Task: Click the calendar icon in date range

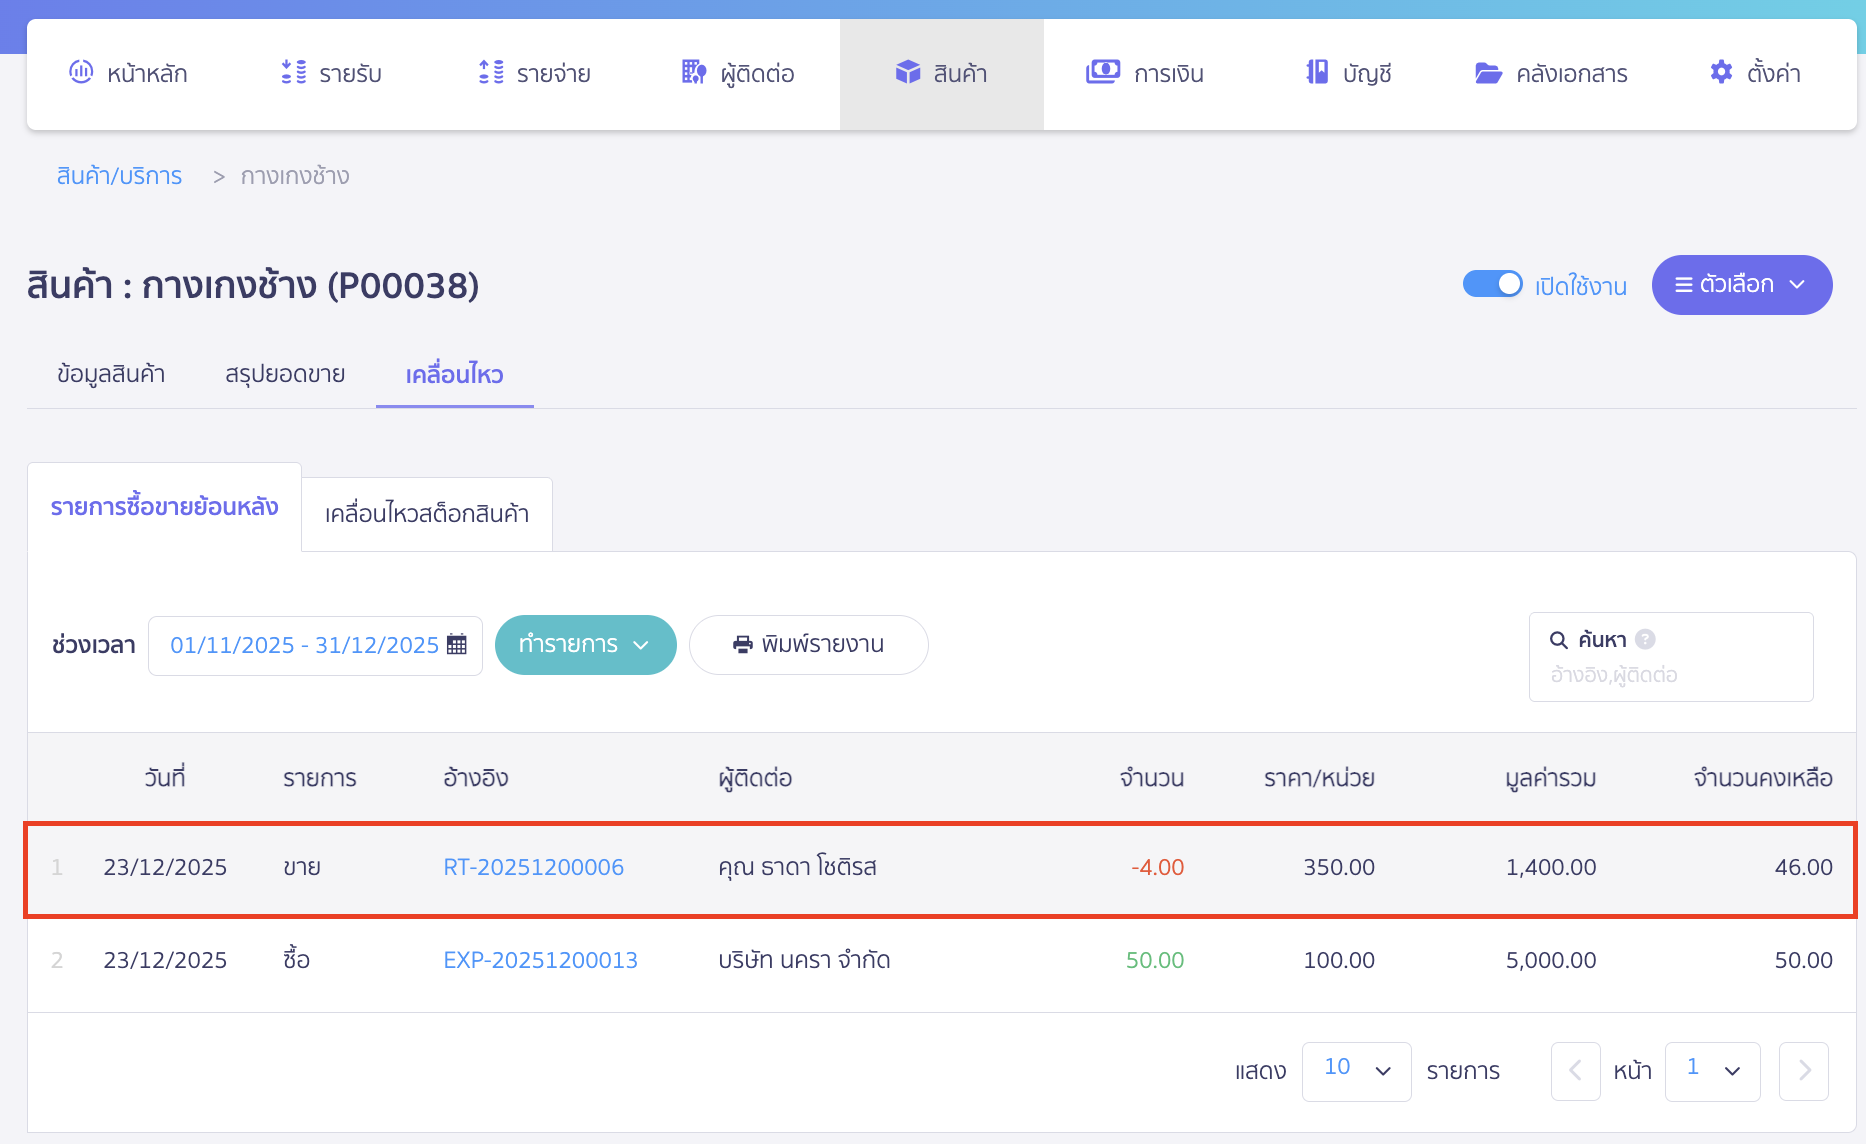Action: click(457, 645)
